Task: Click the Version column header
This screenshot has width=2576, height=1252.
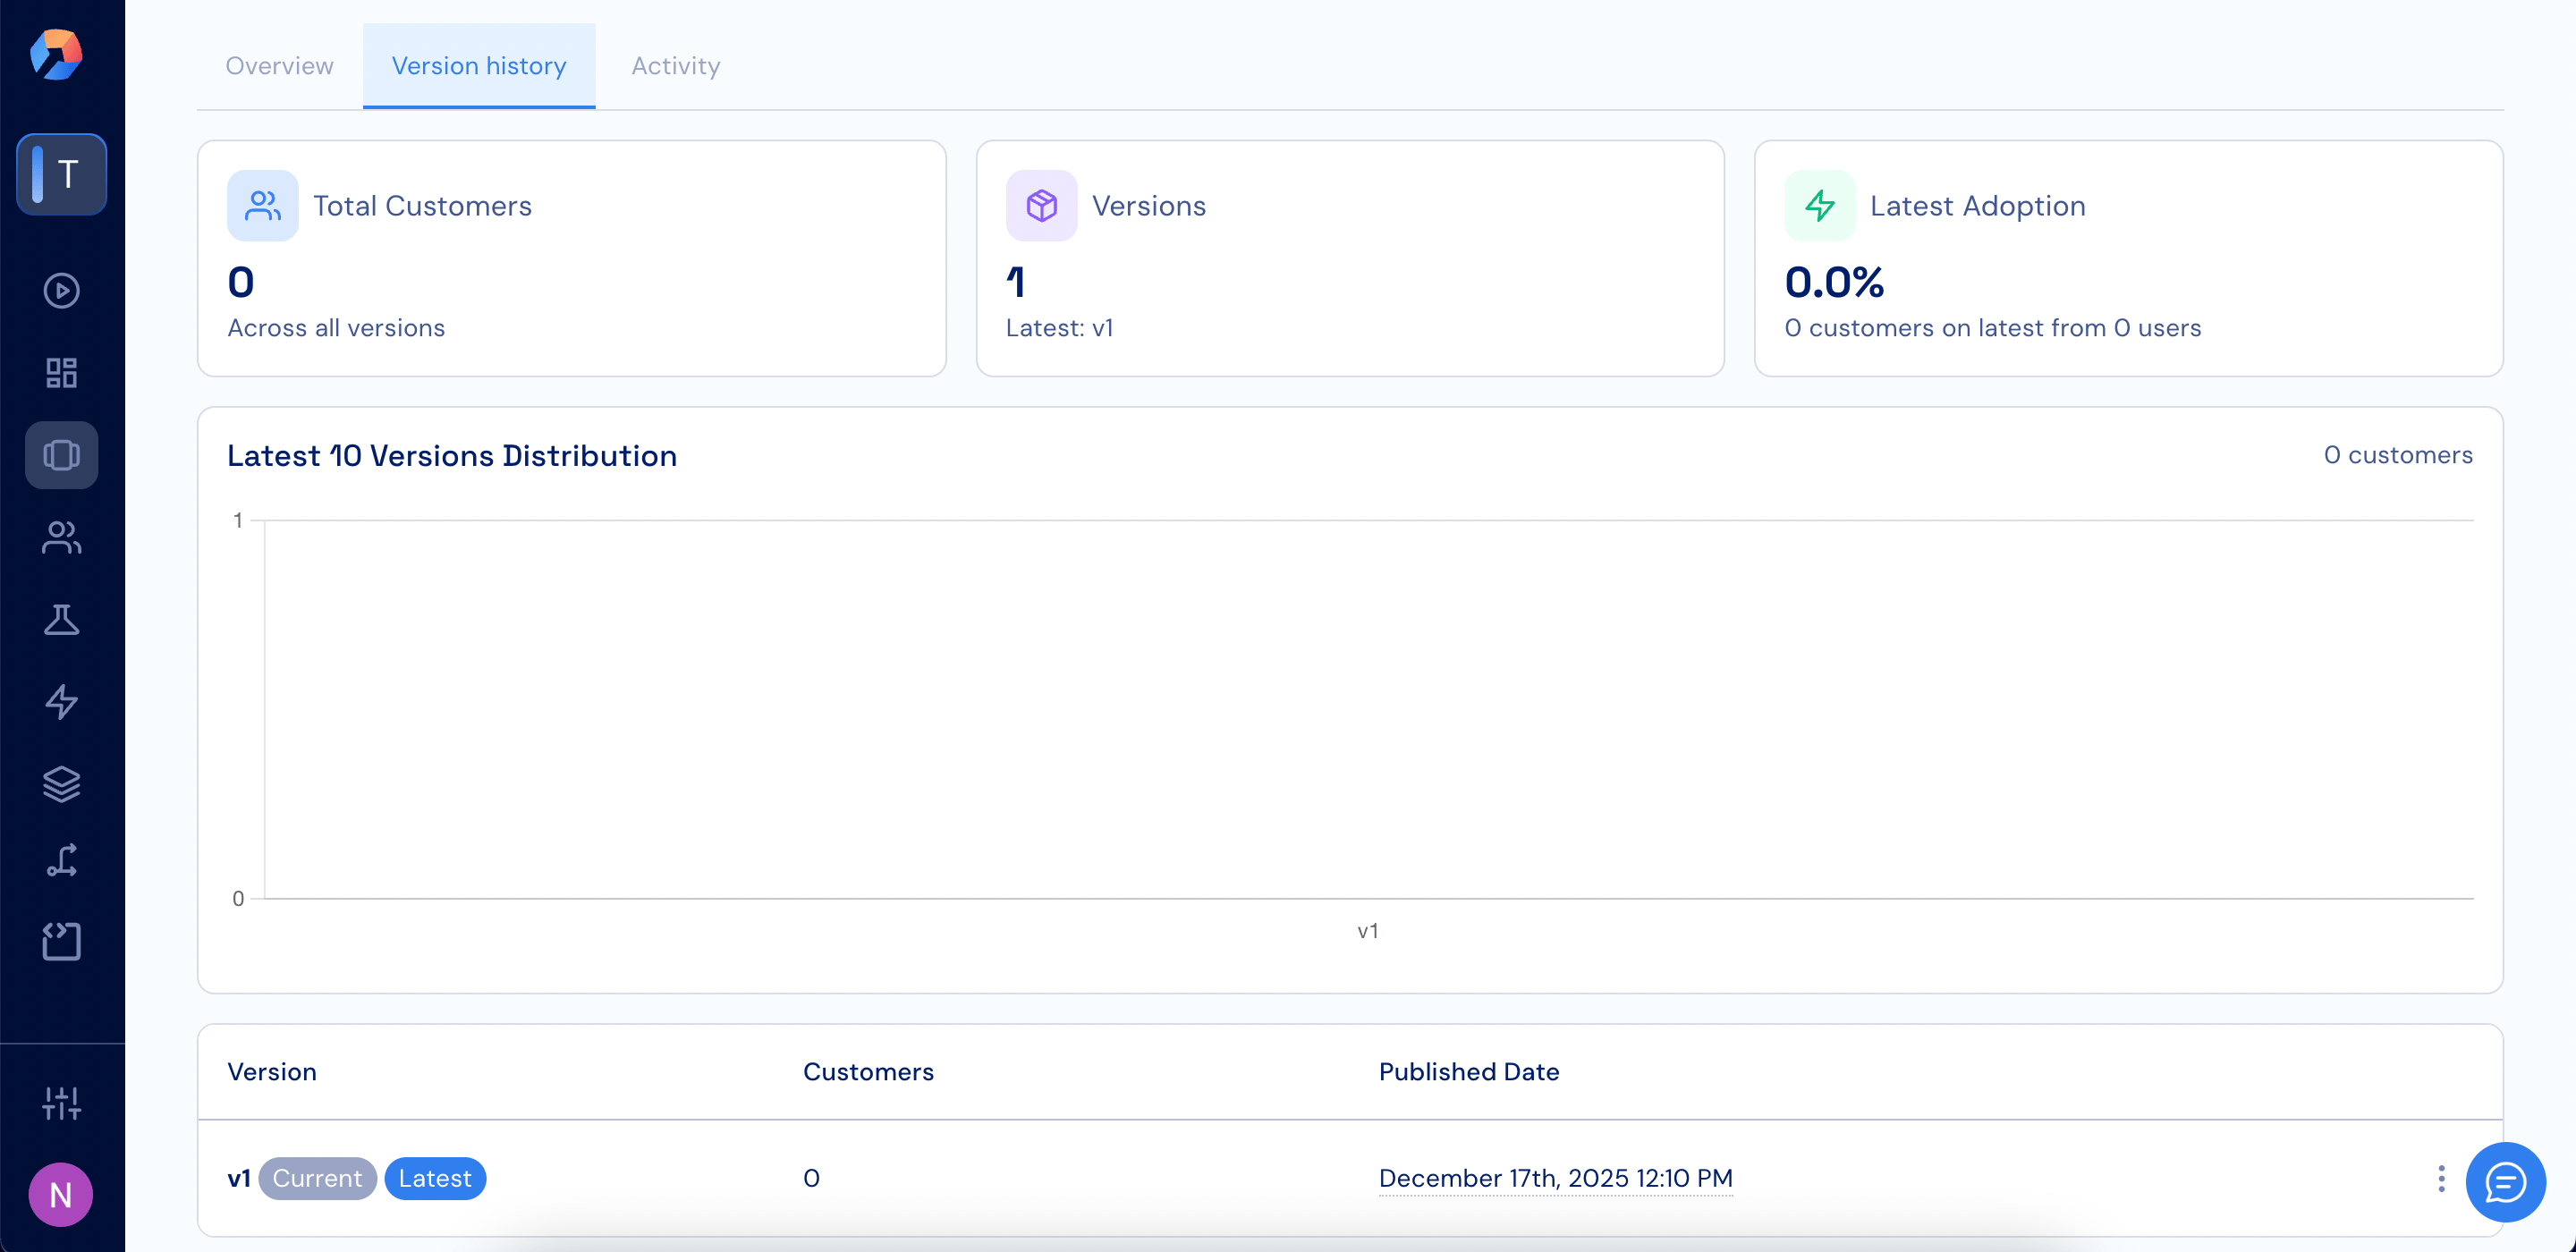Action: pos(272,1072)
